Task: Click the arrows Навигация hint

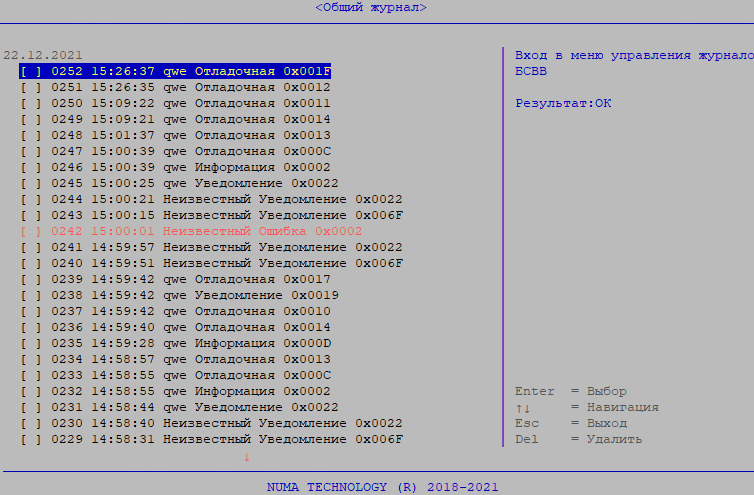Action: (586, 408)
